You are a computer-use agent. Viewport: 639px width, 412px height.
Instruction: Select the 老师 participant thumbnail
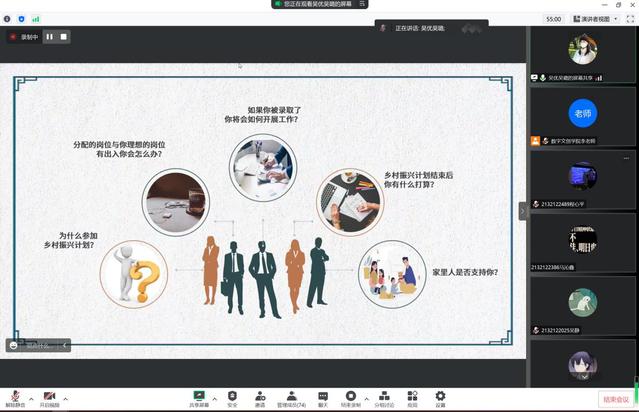coord(582,112)
